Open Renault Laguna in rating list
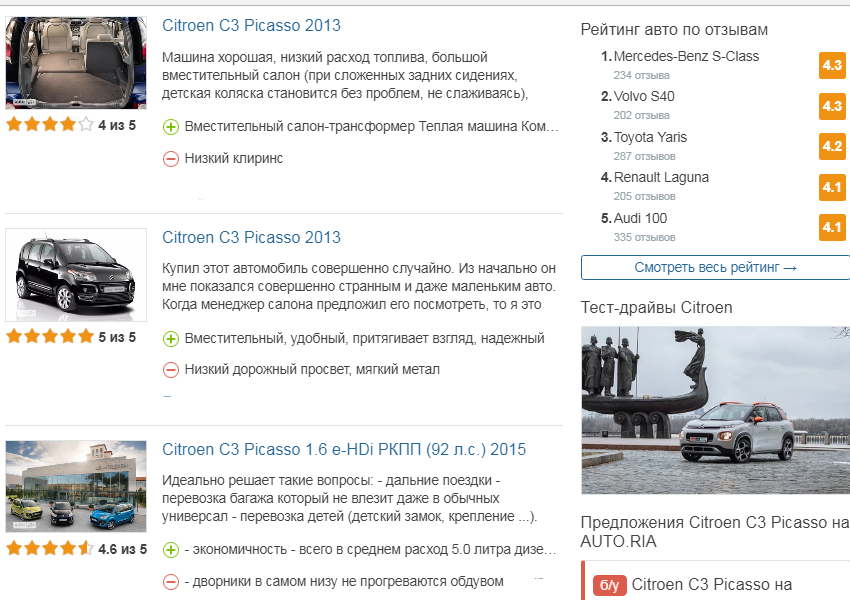The height and width of the screenshot is (600, 850). (661, 177)
